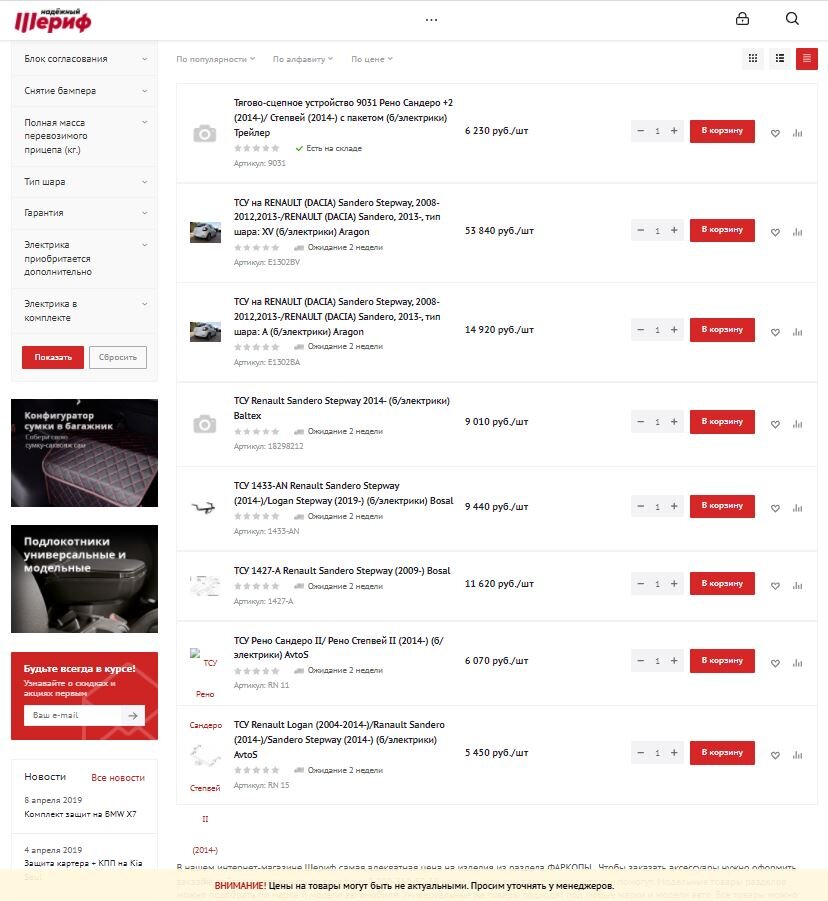Favorite the AvtoS RN 11 towbar
The image size is (828, 901).
point(775,663)
